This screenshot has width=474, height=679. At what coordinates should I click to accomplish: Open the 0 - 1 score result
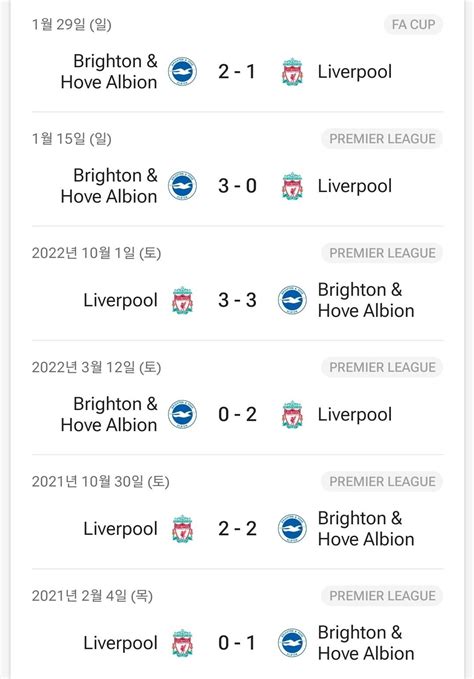(x=237, y=643)
